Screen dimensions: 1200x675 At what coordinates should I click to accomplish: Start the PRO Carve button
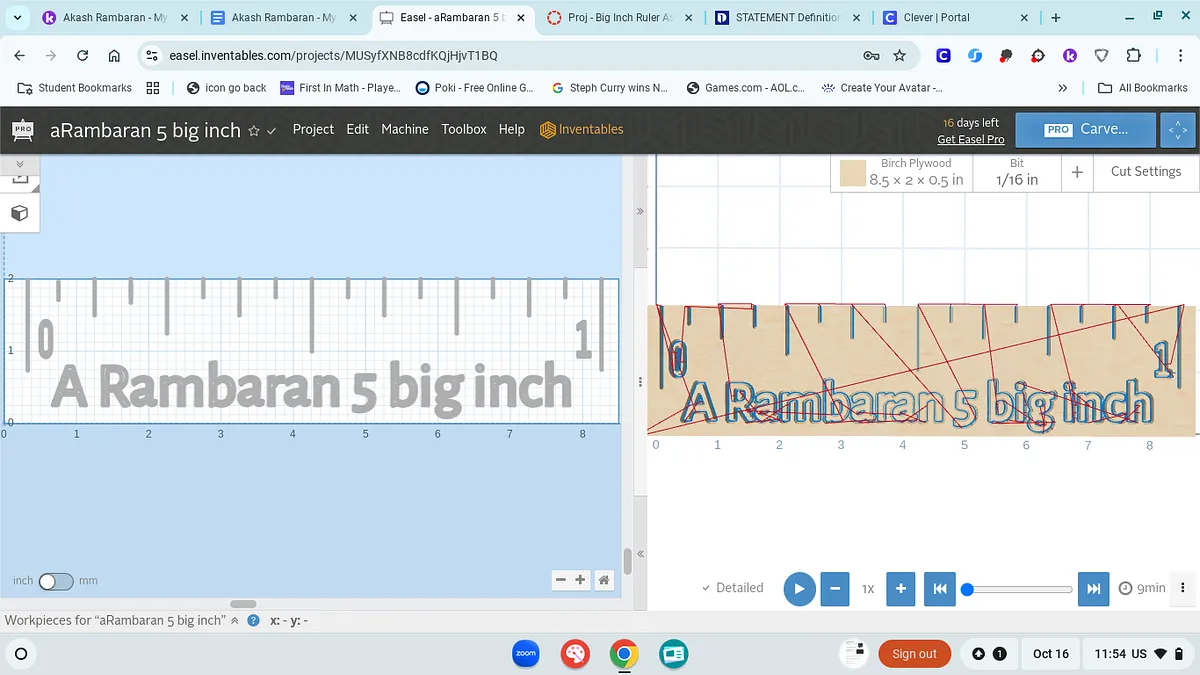point(1086,130)
